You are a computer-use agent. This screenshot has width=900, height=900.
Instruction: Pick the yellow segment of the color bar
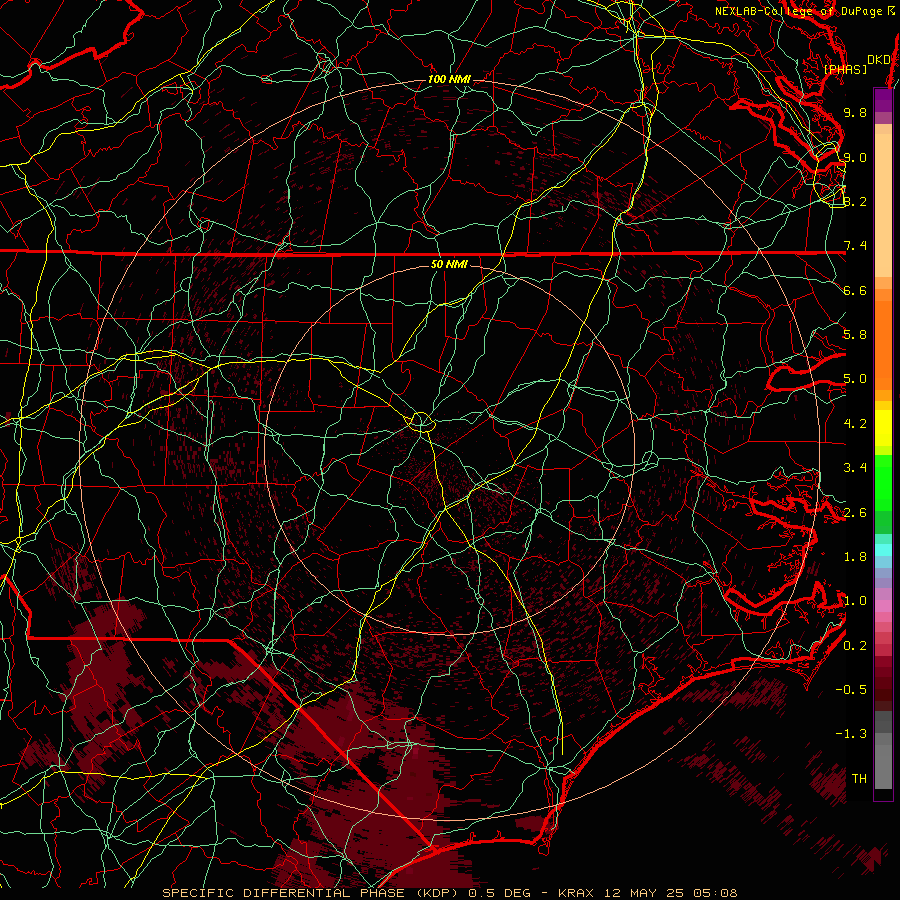point(883,428)
